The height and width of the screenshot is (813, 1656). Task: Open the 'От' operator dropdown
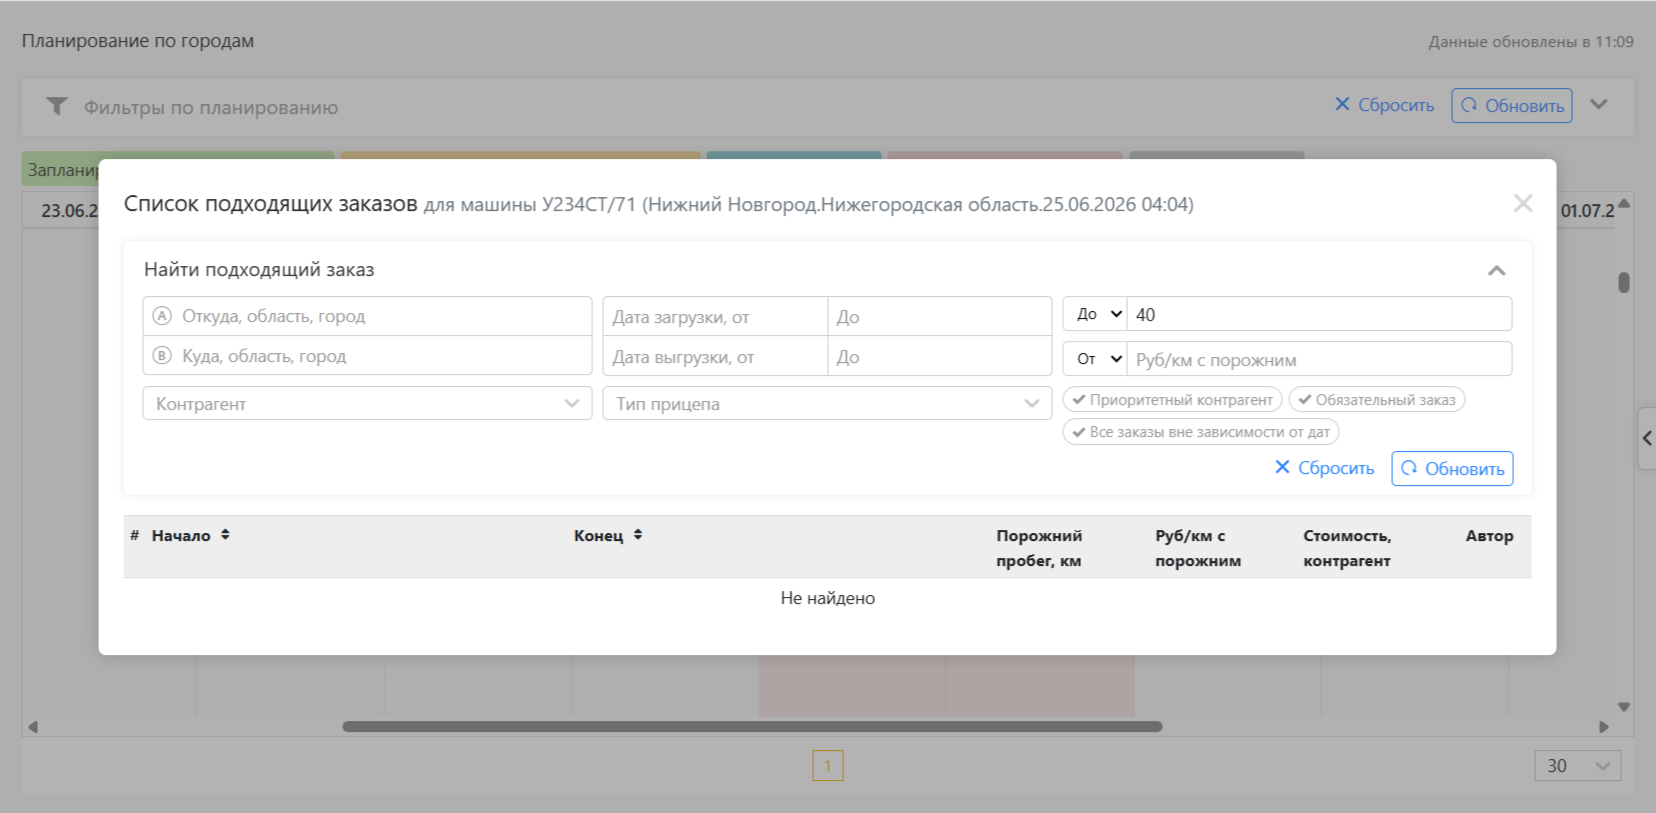point(1095,359)
